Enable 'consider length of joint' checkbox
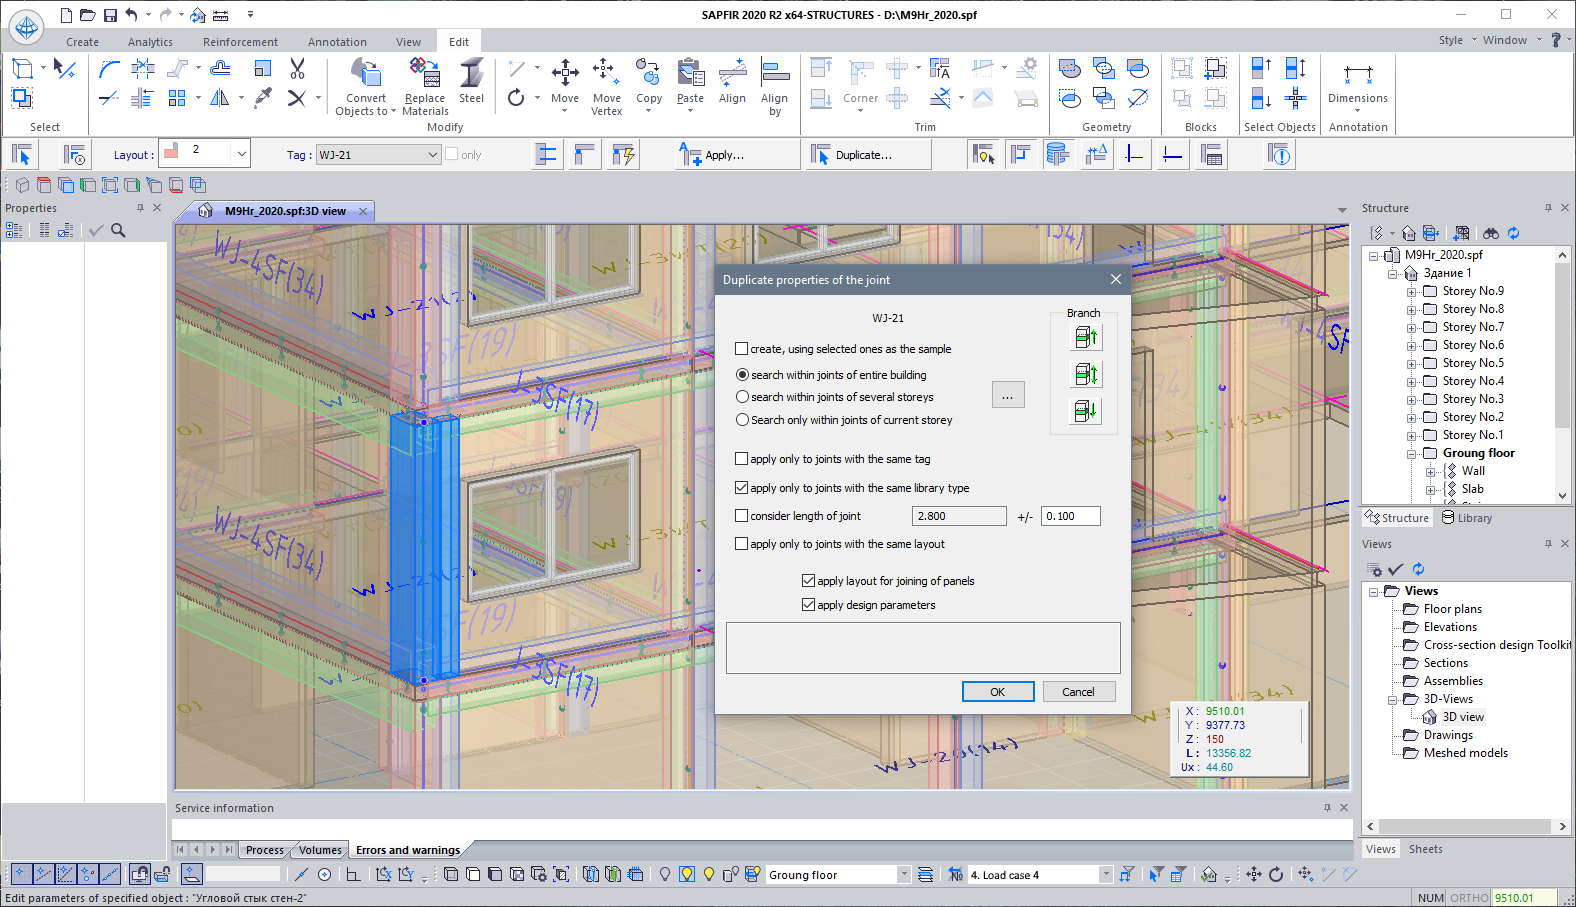The height and width of the screenshot is (907, 1576). pyautogui.click(x=742, y=516)
